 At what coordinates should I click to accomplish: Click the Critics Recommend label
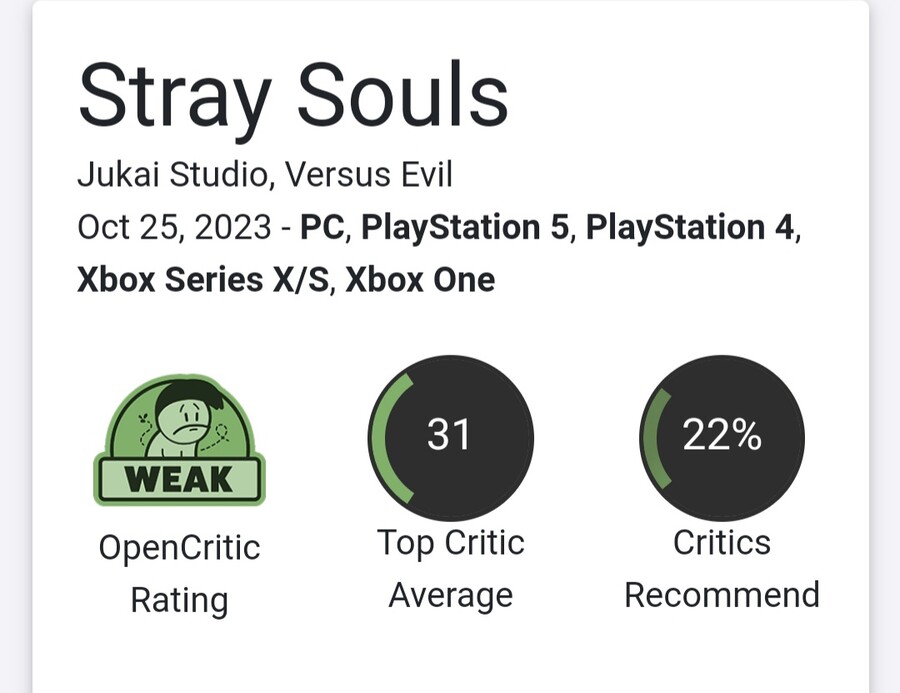(721, 569)
